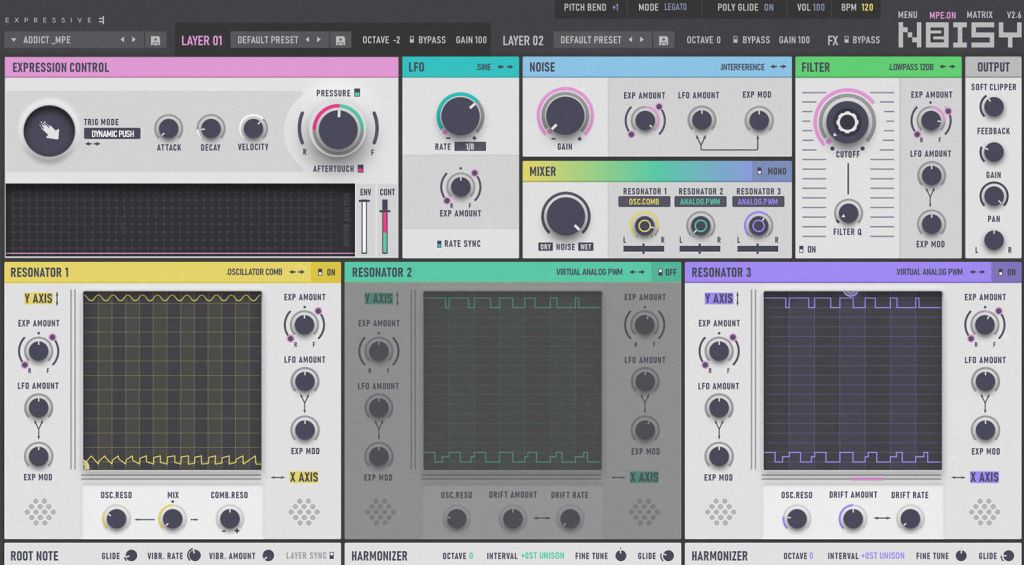The height and width of the screenshot is (565, 1024).
Task: Save the ADDICT_MPE global preset
Action: 155,40
